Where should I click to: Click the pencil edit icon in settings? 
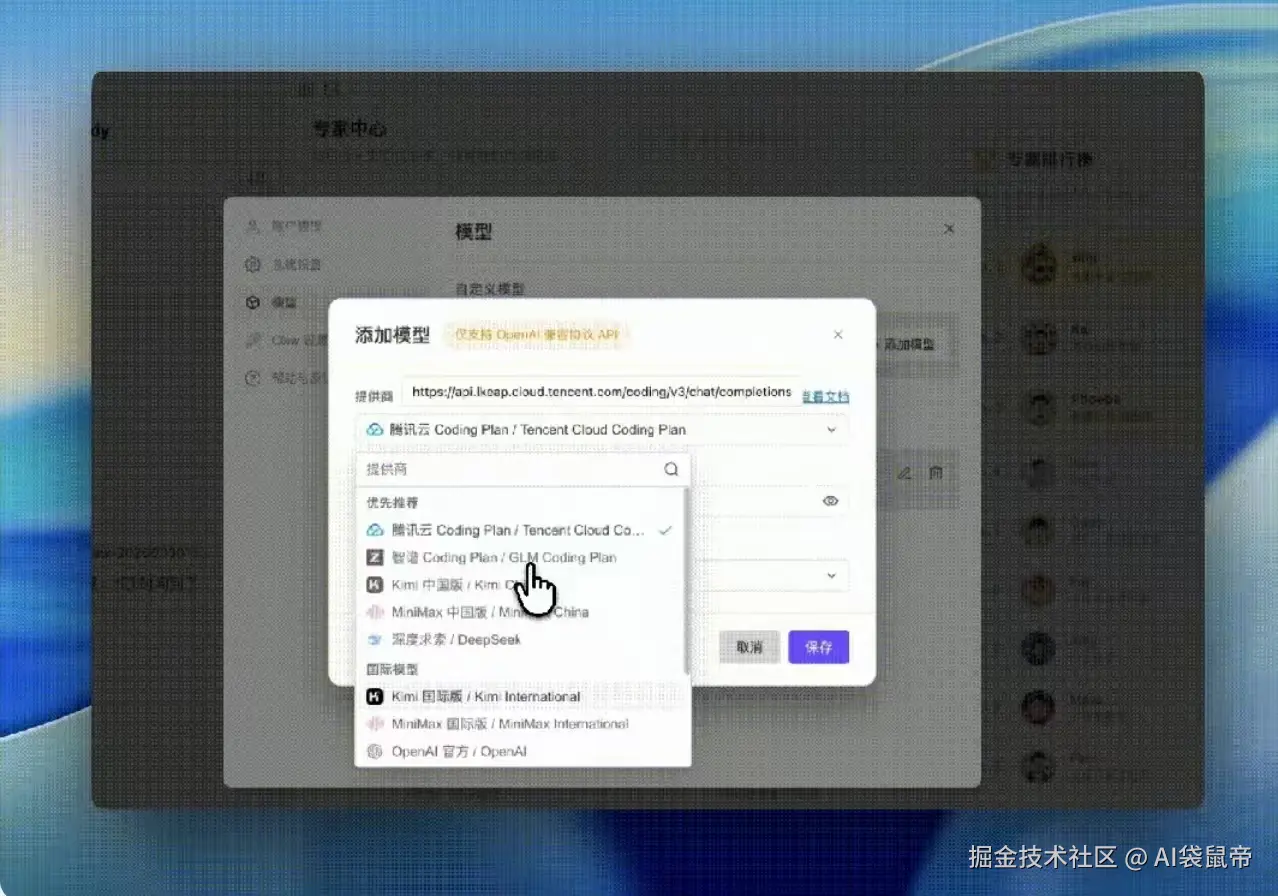(x=904, y=473)
